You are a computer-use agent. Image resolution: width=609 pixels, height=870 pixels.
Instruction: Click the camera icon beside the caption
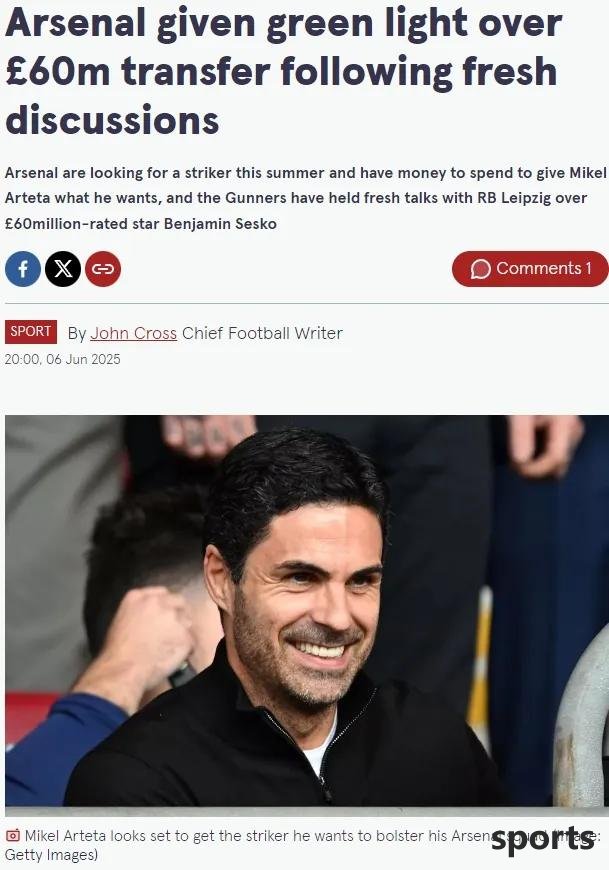point(13,836)
